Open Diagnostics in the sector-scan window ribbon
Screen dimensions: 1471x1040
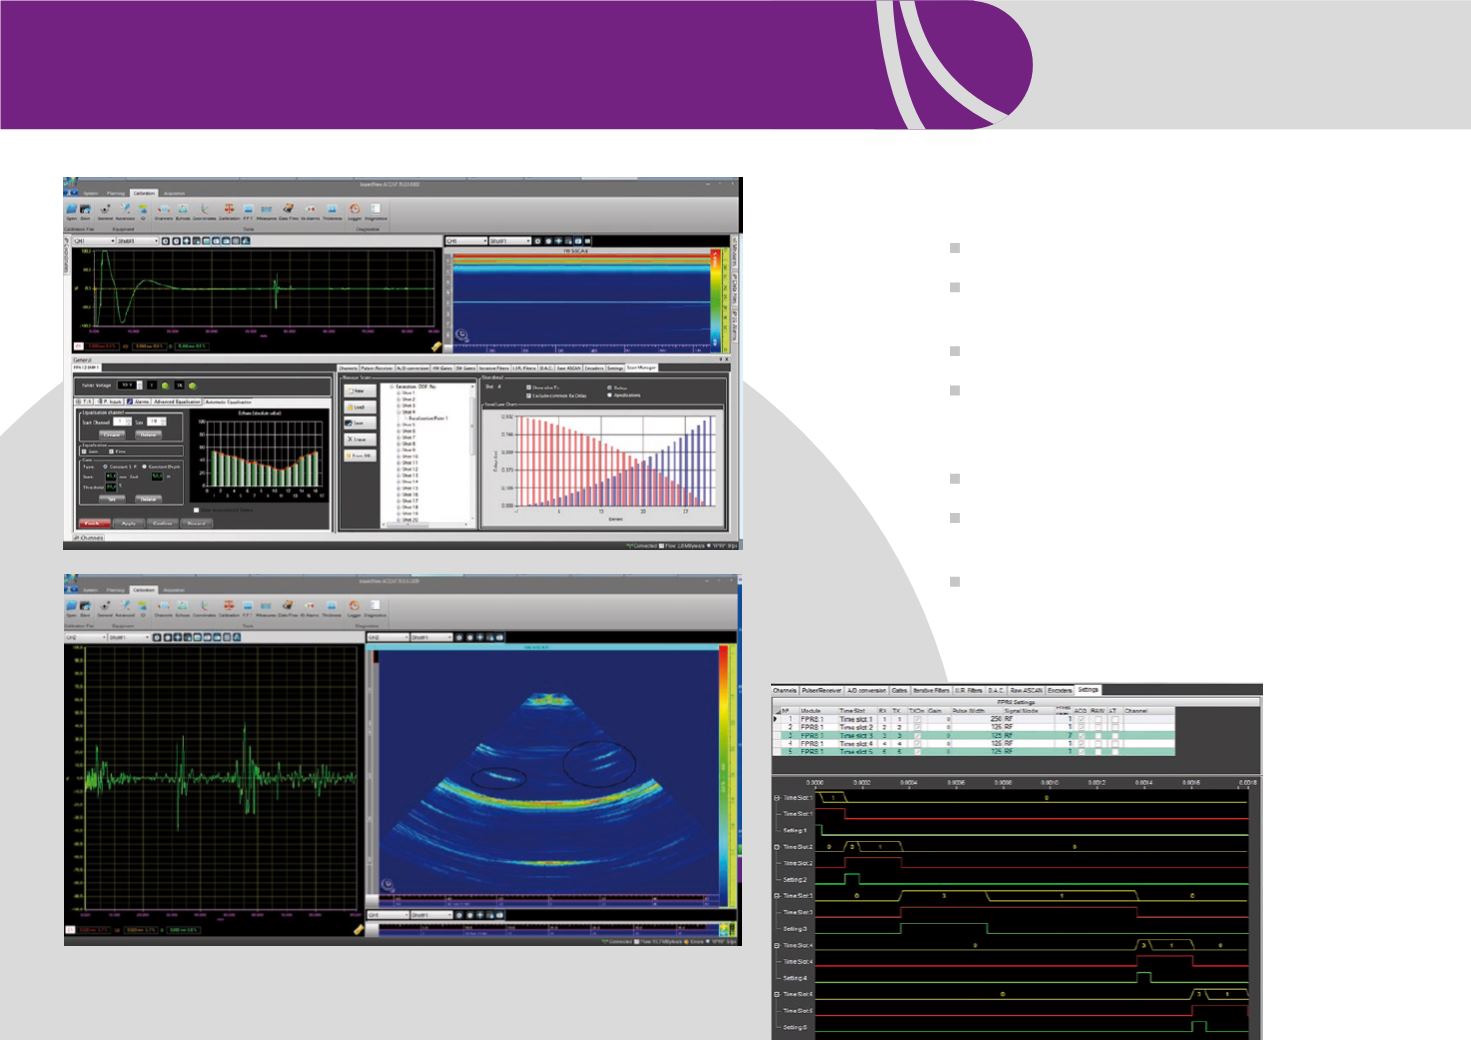(x=376, y=606)
